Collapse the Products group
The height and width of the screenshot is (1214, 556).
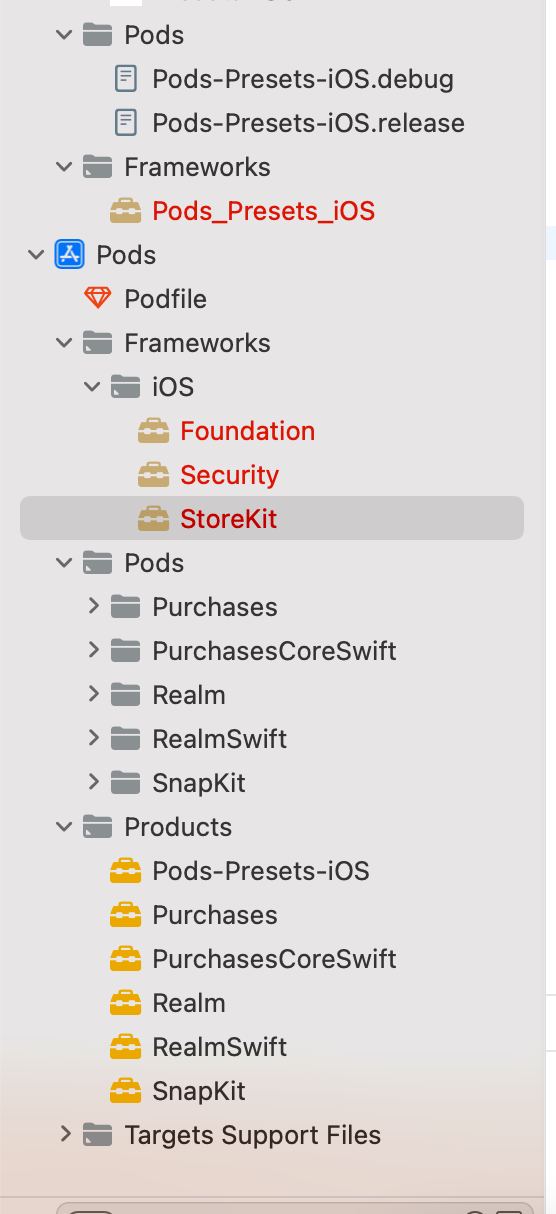point(65,826)
